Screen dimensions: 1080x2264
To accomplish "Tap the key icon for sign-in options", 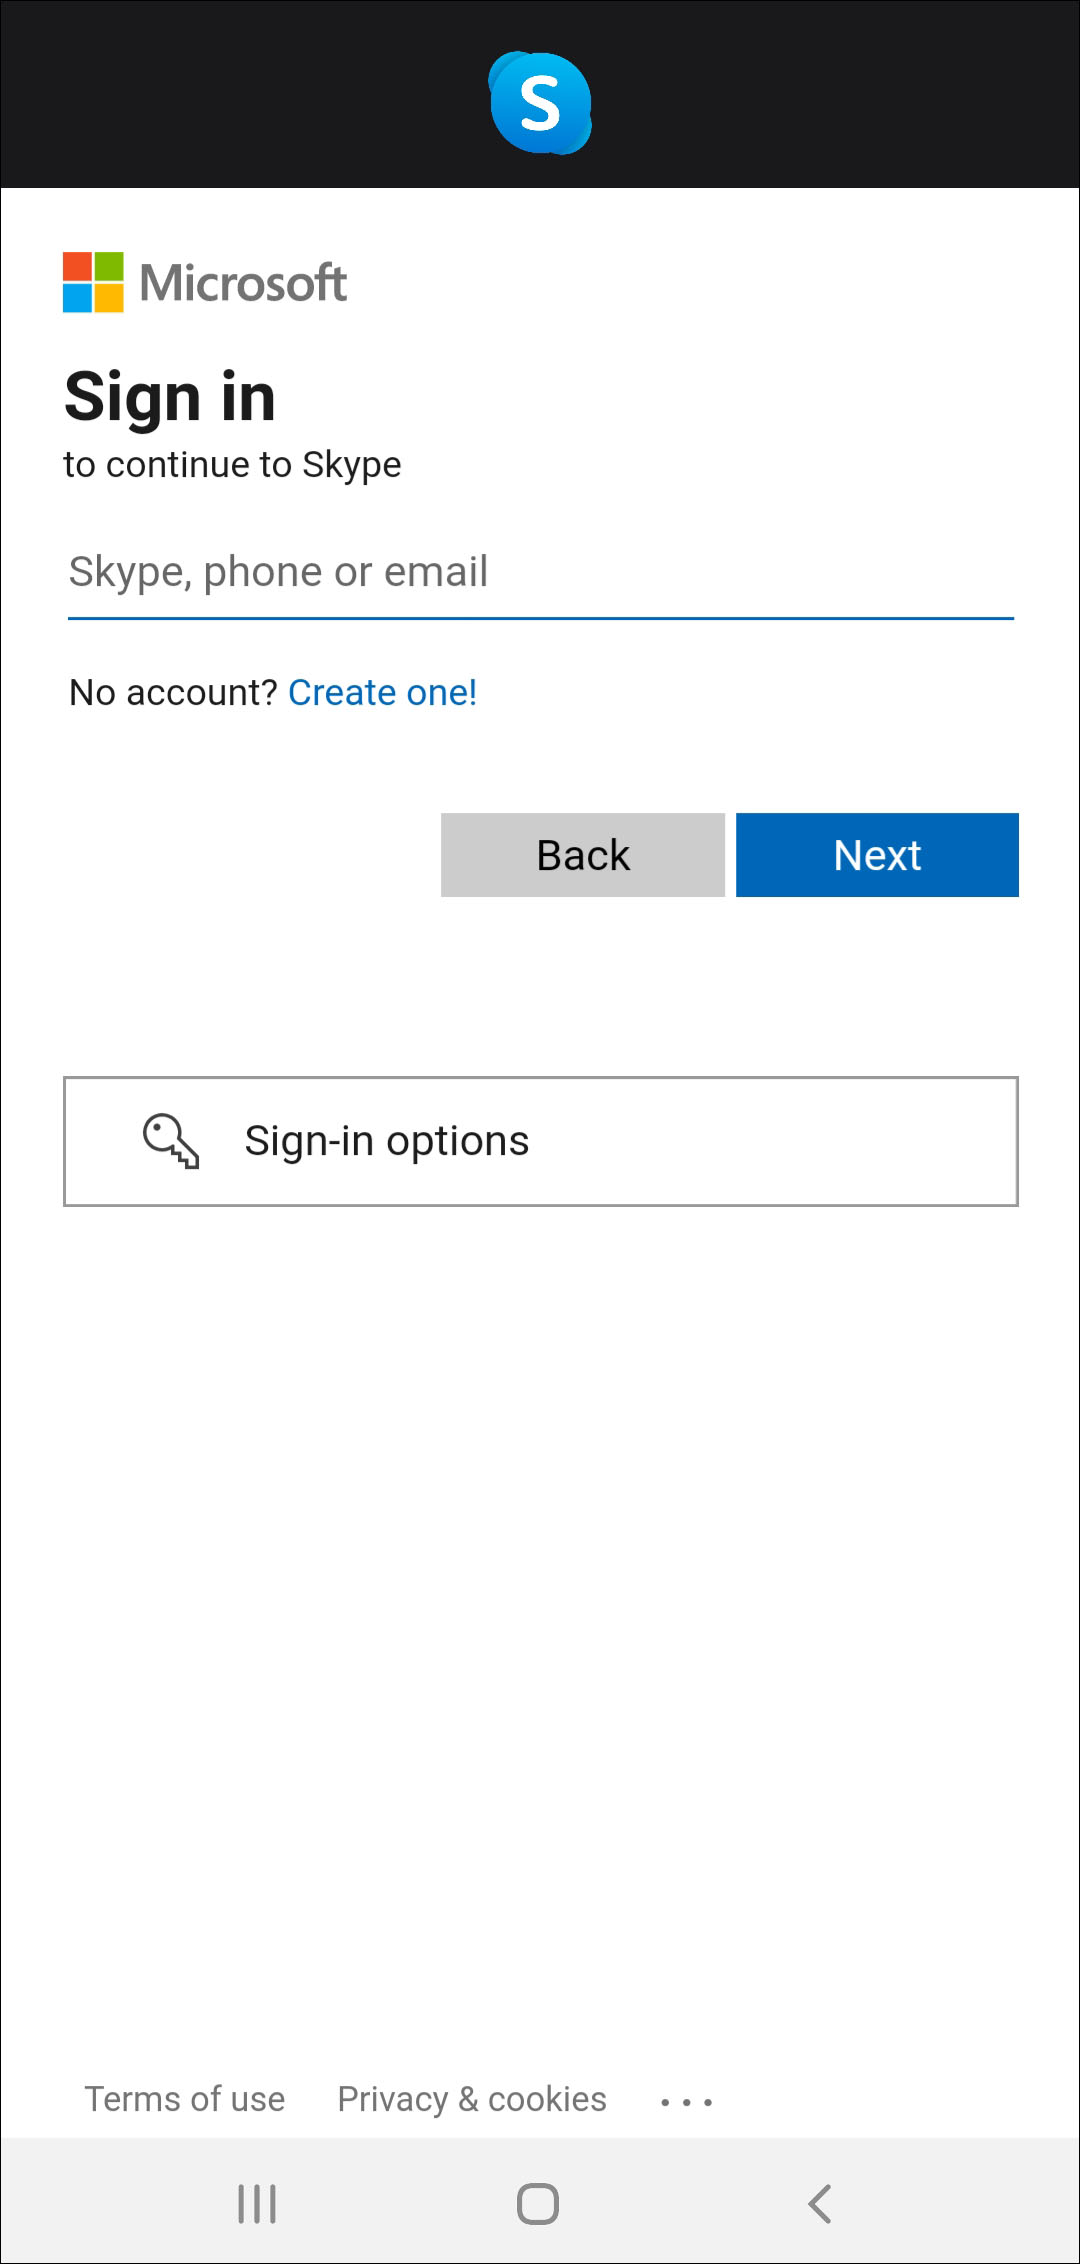I will (171, 1141).
